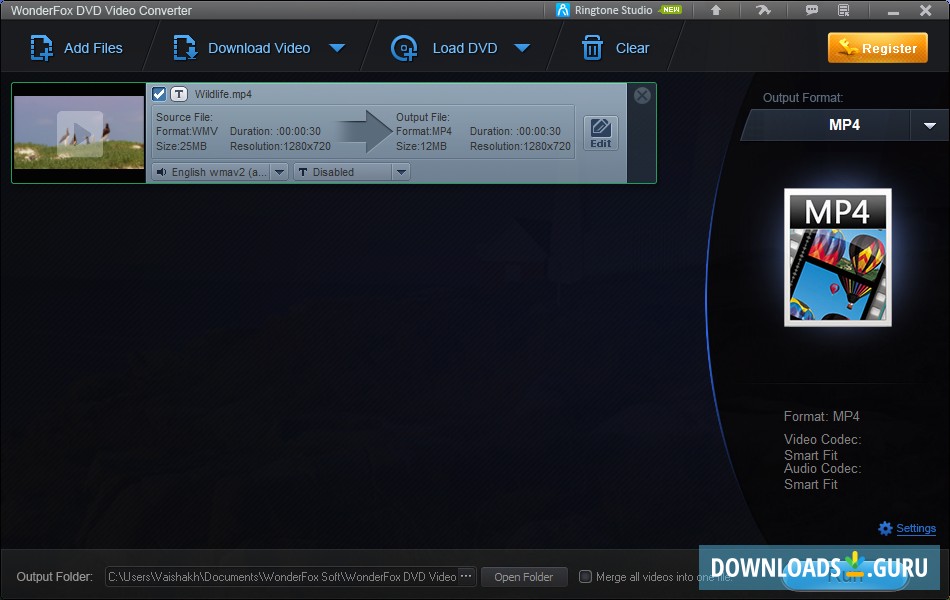
Task: Uncheck the Wildlife.mp4 checkbox
Action: [x=159, y=94]
